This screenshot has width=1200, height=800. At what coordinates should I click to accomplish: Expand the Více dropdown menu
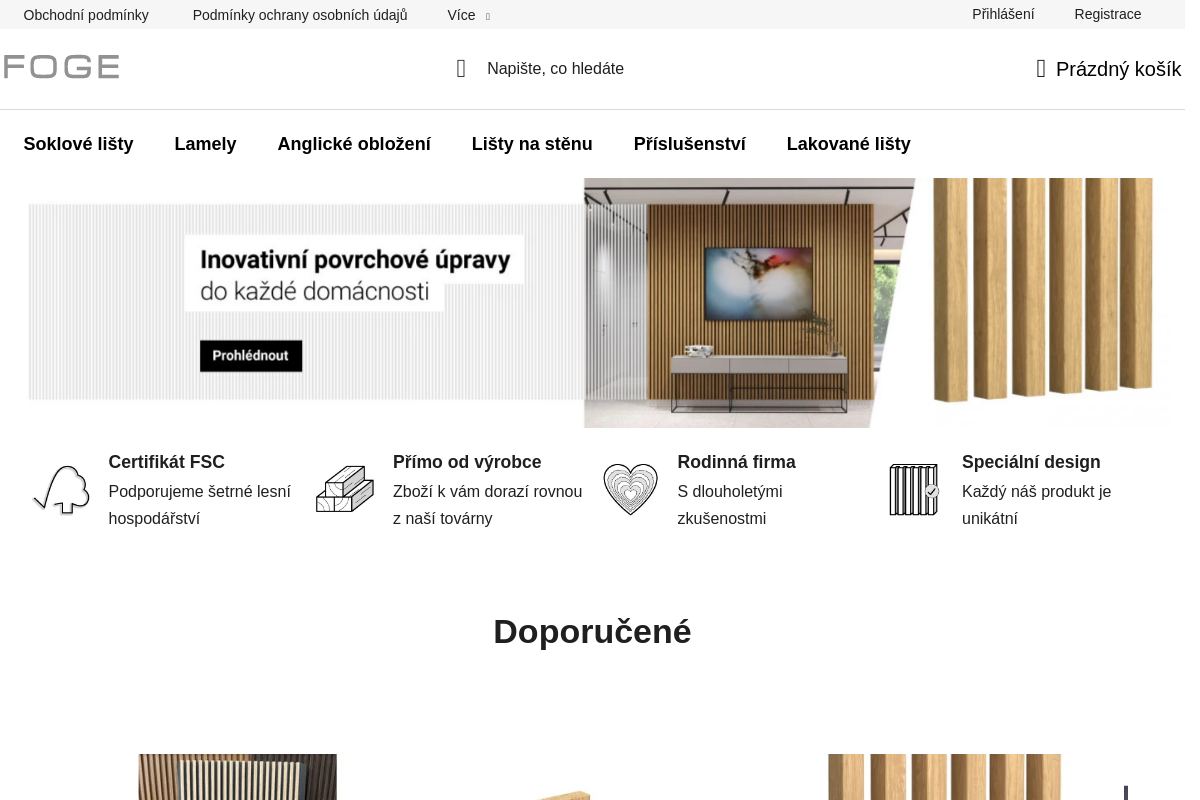click(x=468, y=15)
